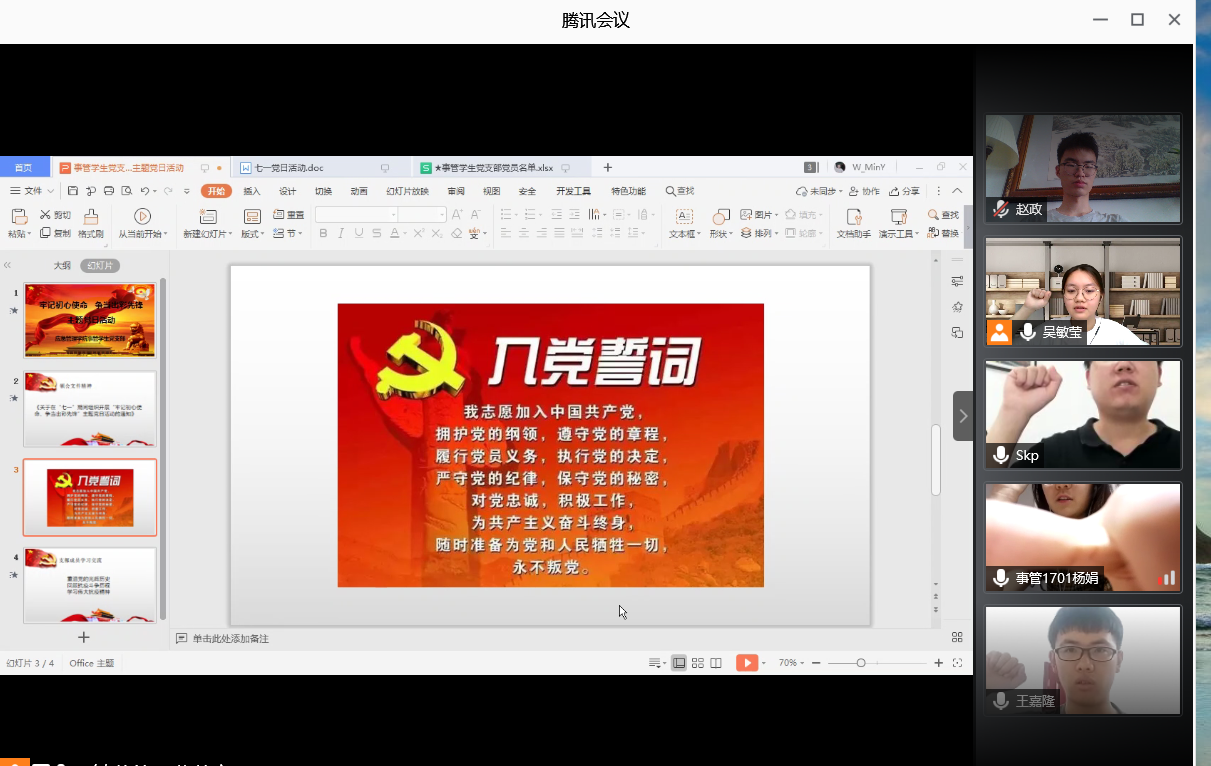Toggle Strikethrough formatting
This screenshot has width=1211, height=766.
pyautogui.click(x=376, y=233)
